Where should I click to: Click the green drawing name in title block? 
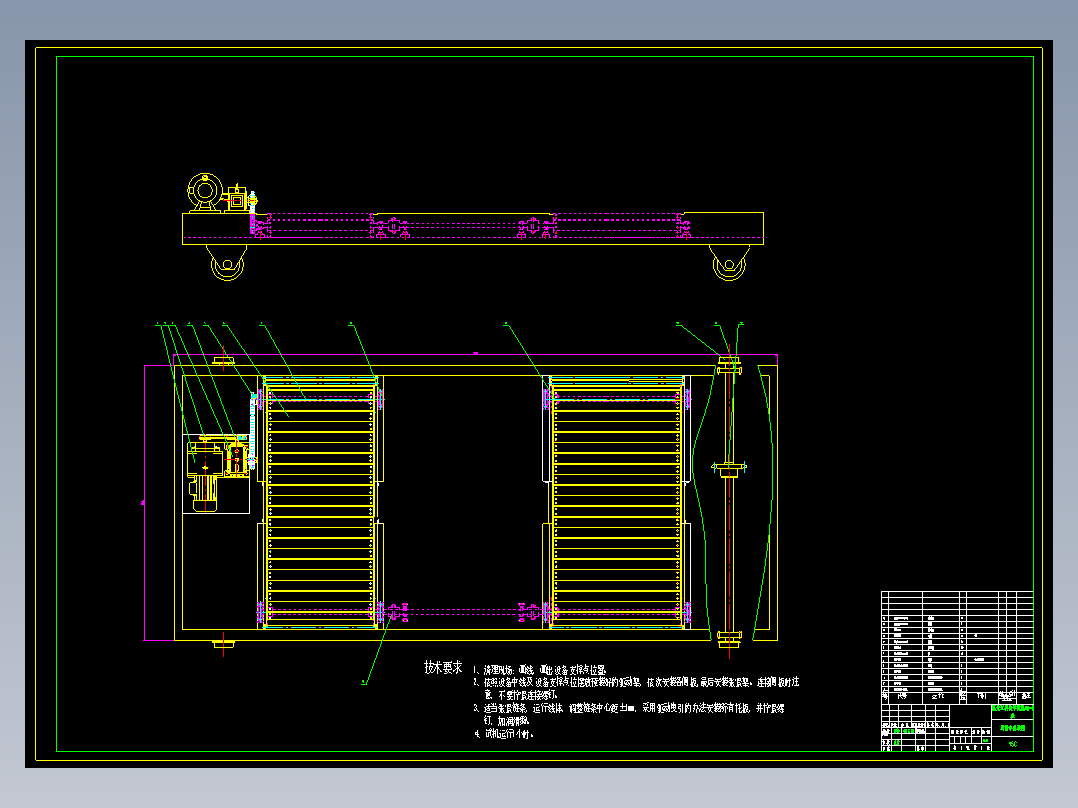pyautogui.click(x=1012, y=728)
